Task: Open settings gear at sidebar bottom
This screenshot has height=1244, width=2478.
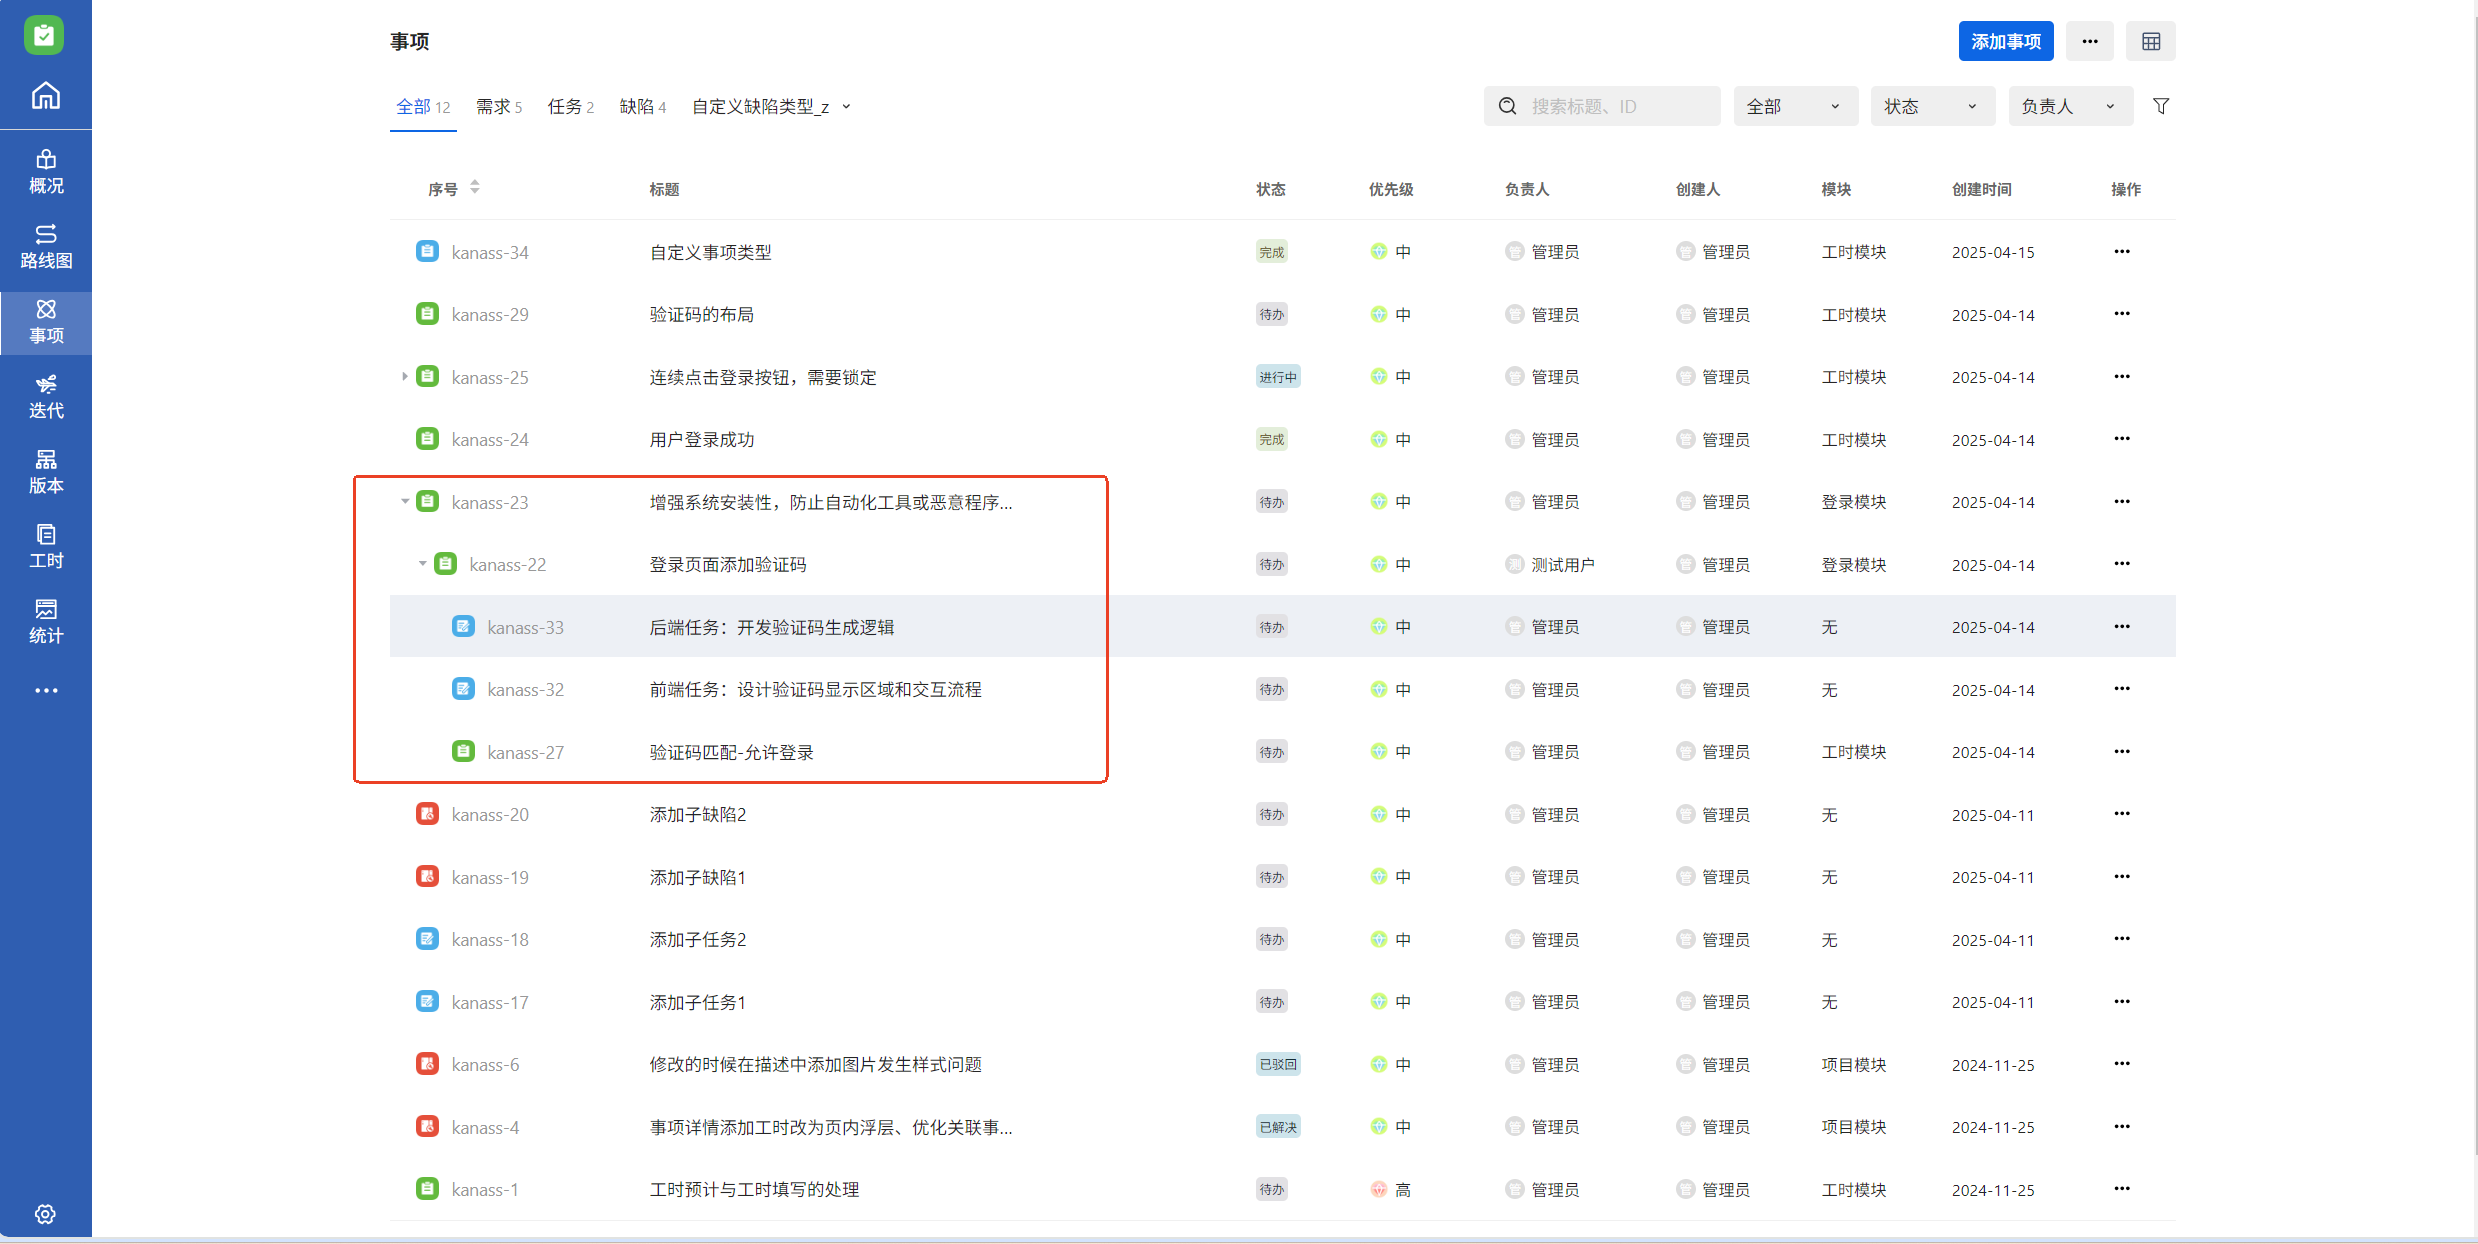Action: (x=45, y=1214)
